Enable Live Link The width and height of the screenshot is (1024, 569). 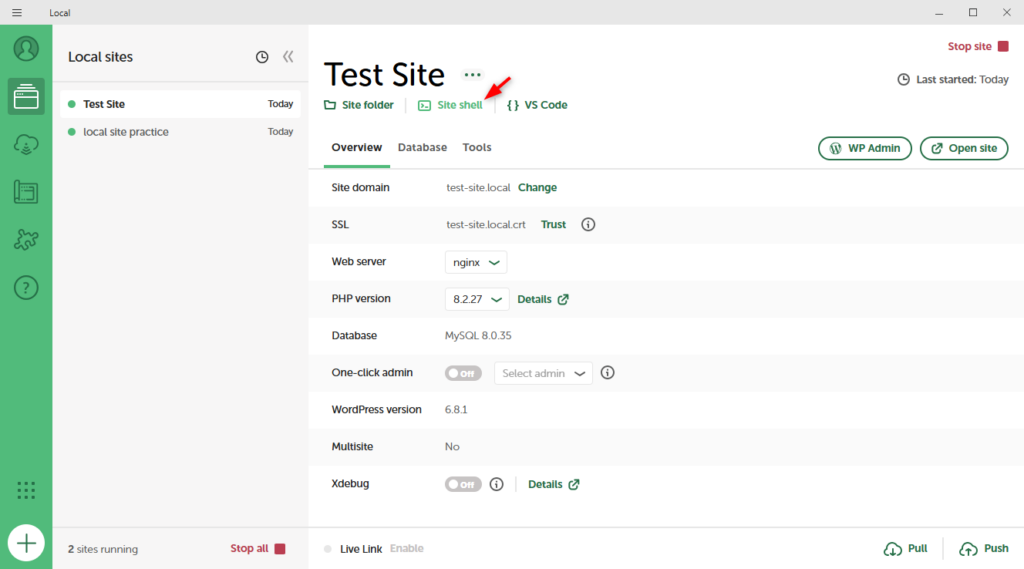407,549
